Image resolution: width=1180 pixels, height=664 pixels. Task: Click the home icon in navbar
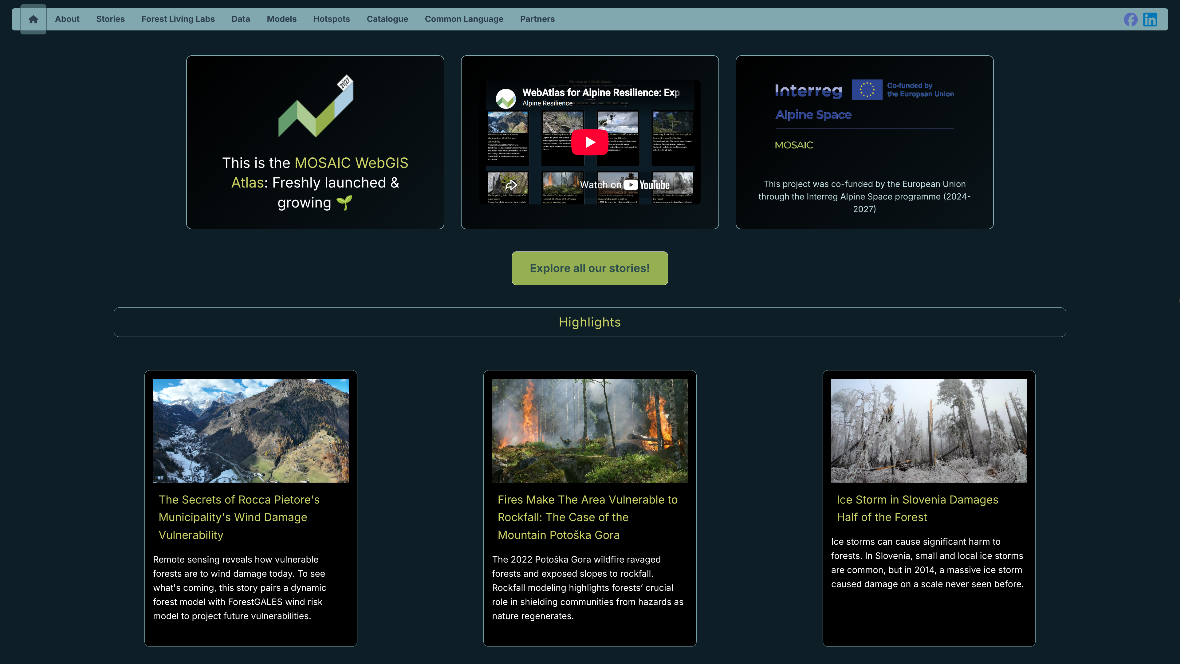33,19
